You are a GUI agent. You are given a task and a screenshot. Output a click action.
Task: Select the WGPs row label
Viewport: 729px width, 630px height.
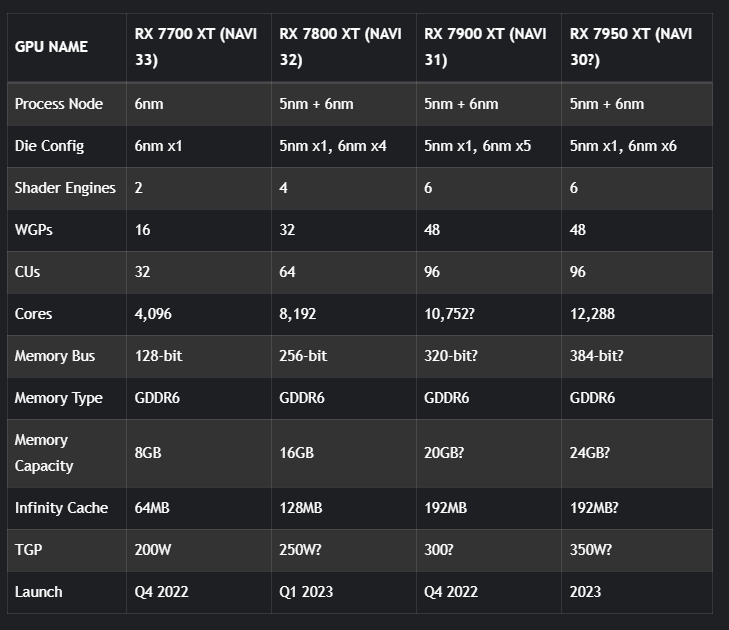34,230
